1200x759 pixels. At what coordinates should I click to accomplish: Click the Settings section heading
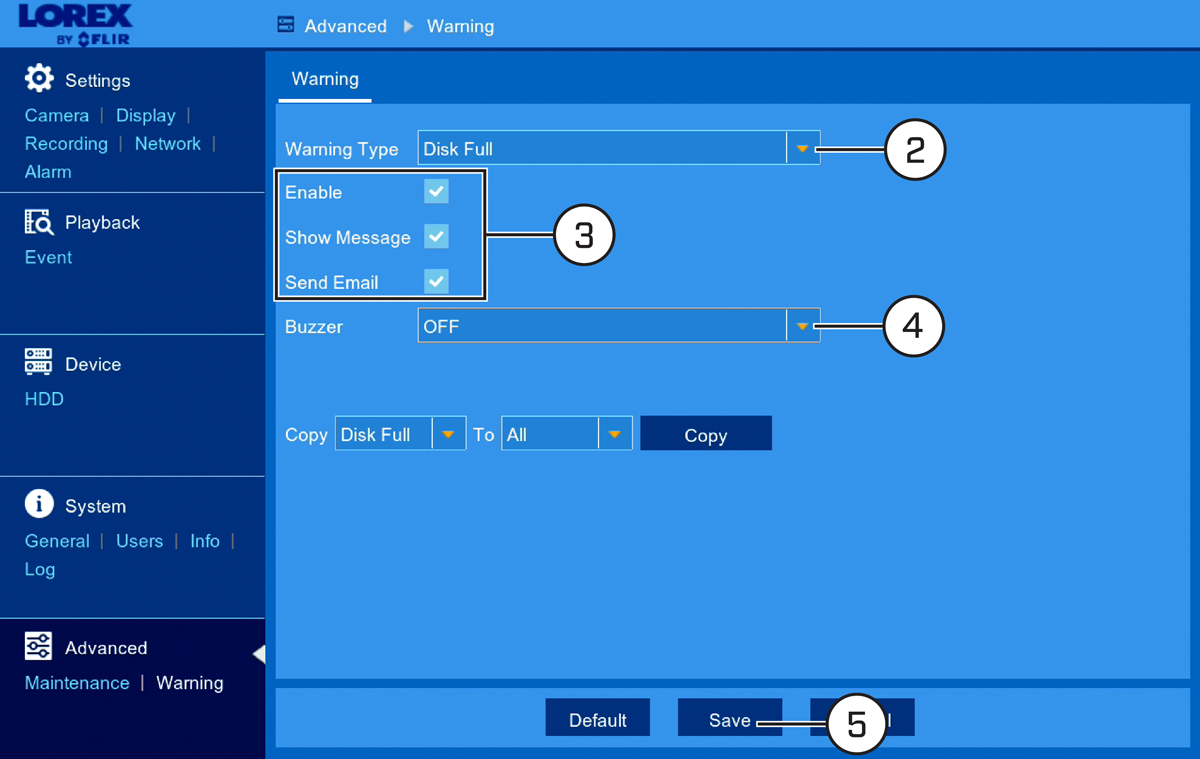coord(98,80)
